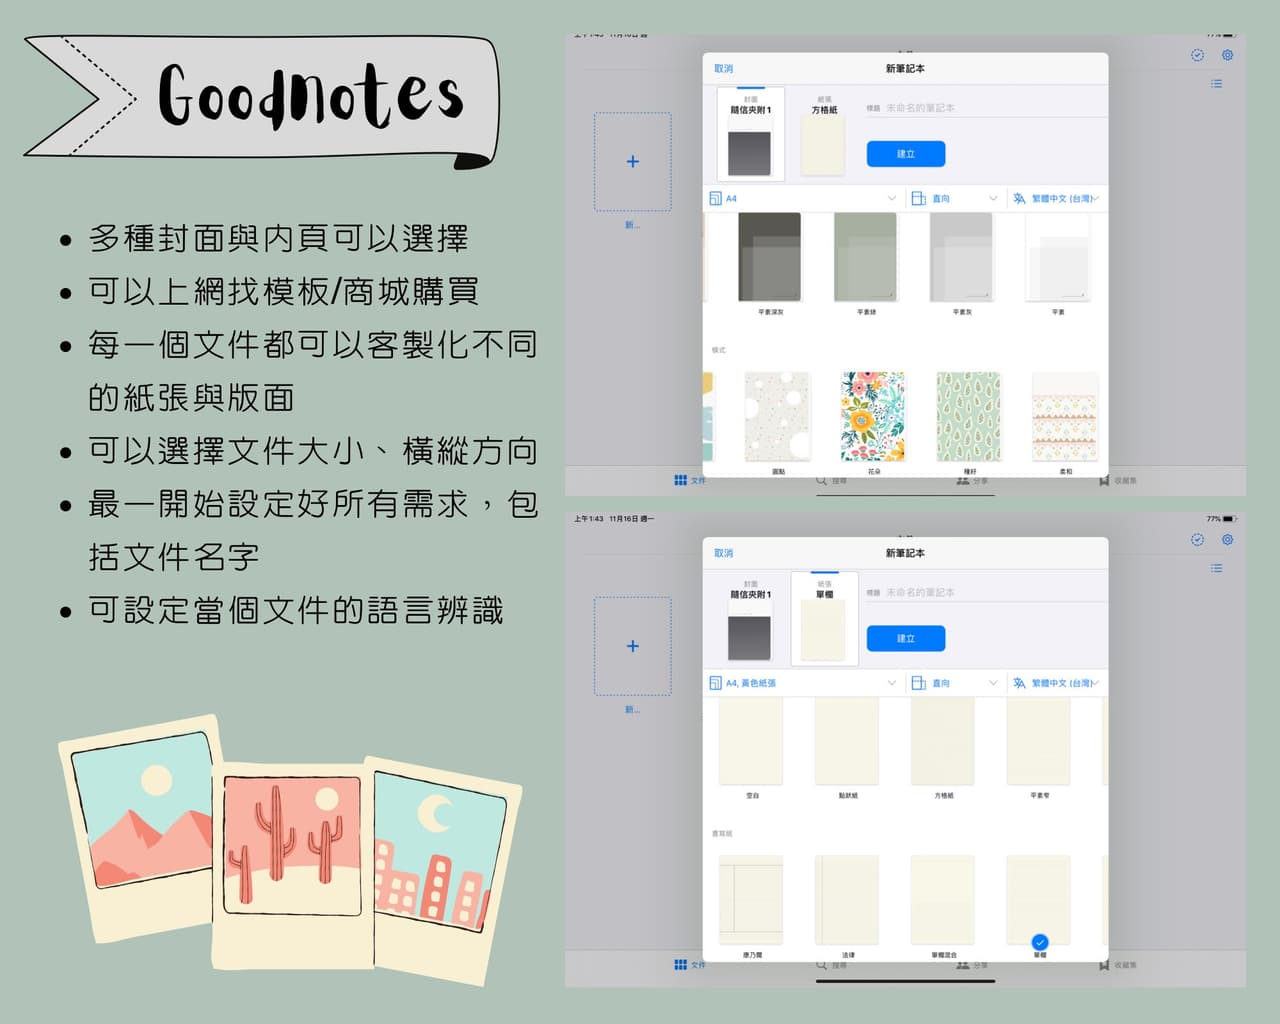Viewport: 1280px width, 1024px height.
Task: Choose the 空白 blank paper template
Action: pos(751,743)
